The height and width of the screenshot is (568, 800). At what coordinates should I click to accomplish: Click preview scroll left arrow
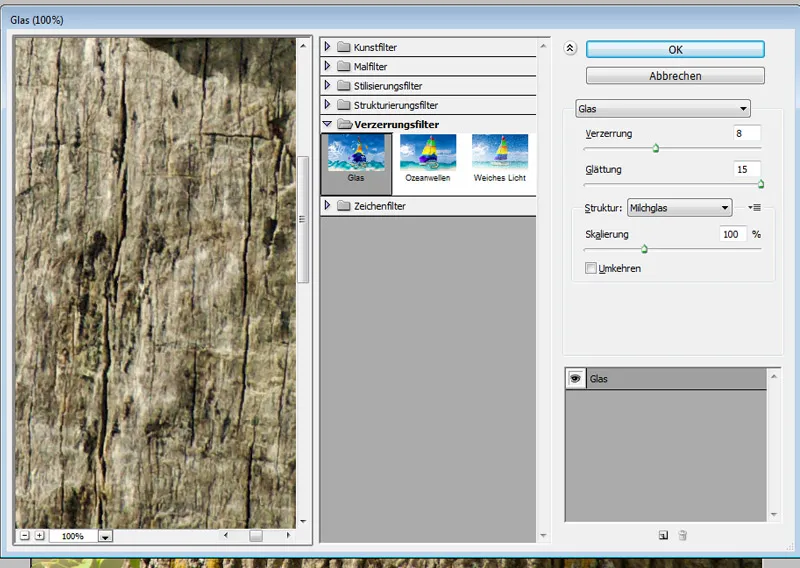pyautogui.click(x=226, y=535)
